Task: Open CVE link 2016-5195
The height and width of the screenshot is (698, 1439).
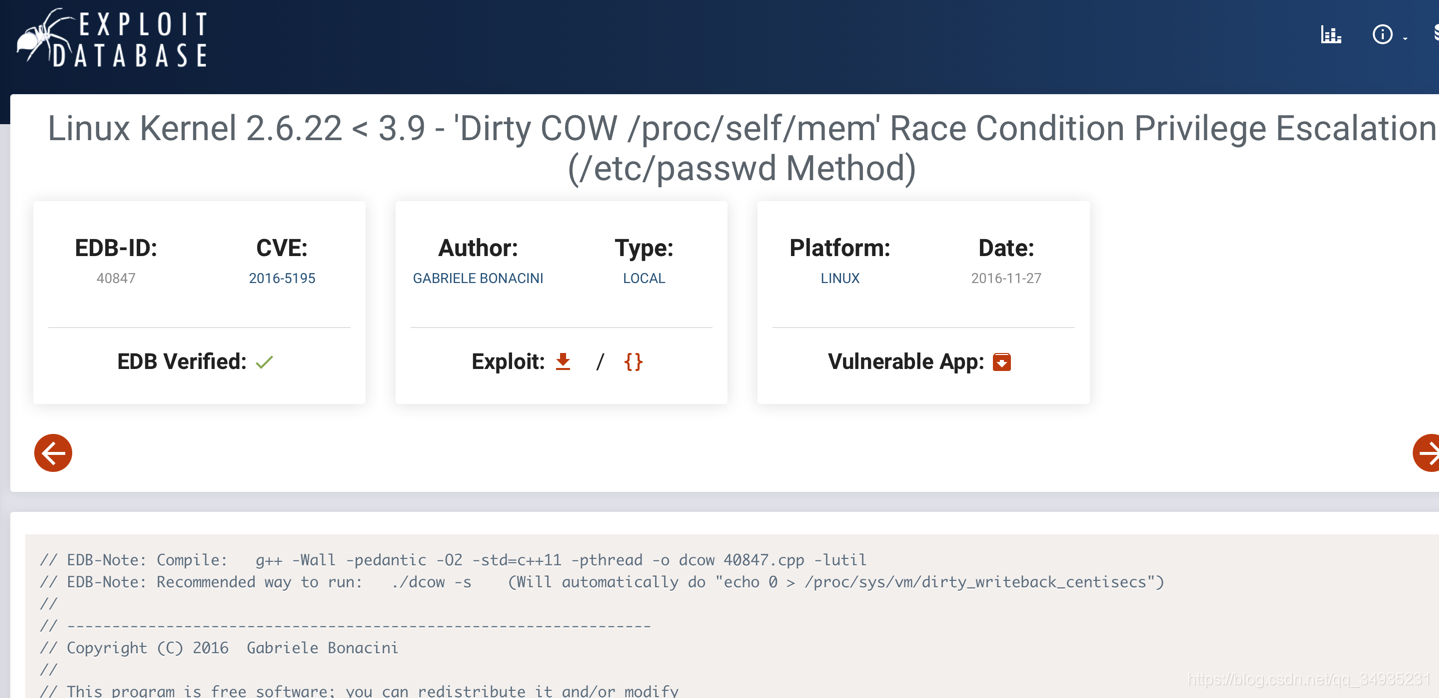Action: pyautogui.click(x=282, y=278)
